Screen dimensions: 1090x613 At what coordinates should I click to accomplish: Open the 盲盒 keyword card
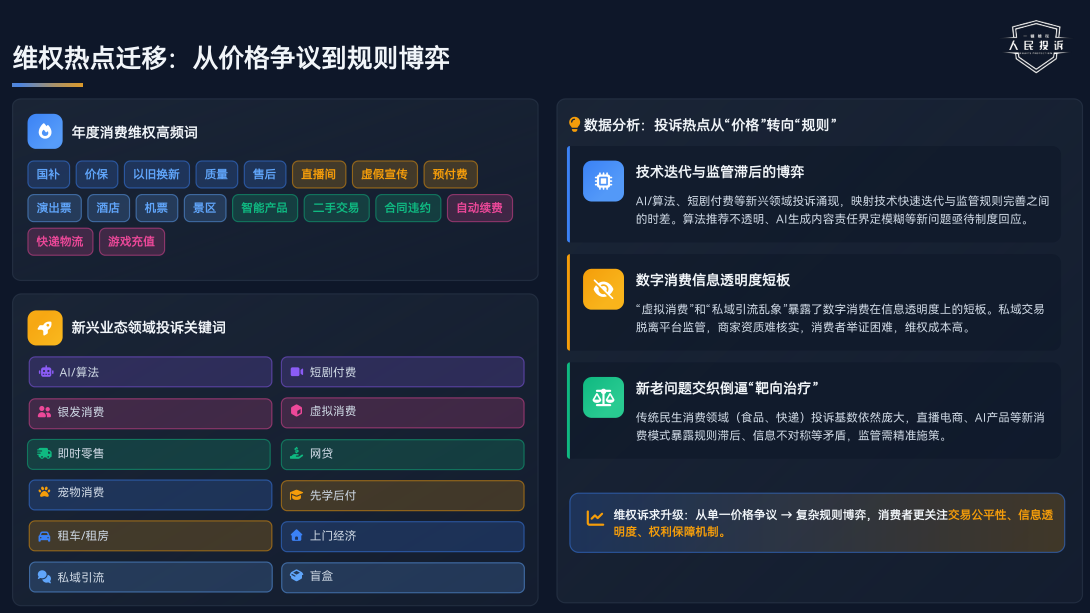(x=402, y=577)
